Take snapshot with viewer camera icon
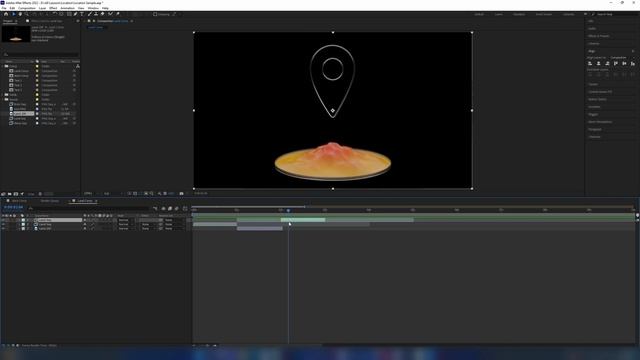This screenshot has height=360, width=640. click(x=181, y=193)
